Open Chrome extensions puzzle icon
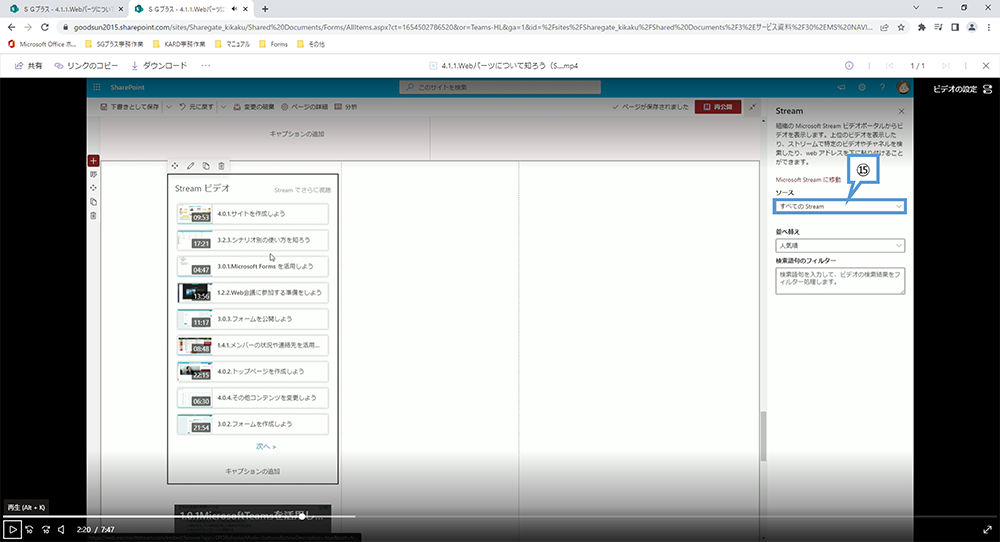 click(x=922, y=27)
